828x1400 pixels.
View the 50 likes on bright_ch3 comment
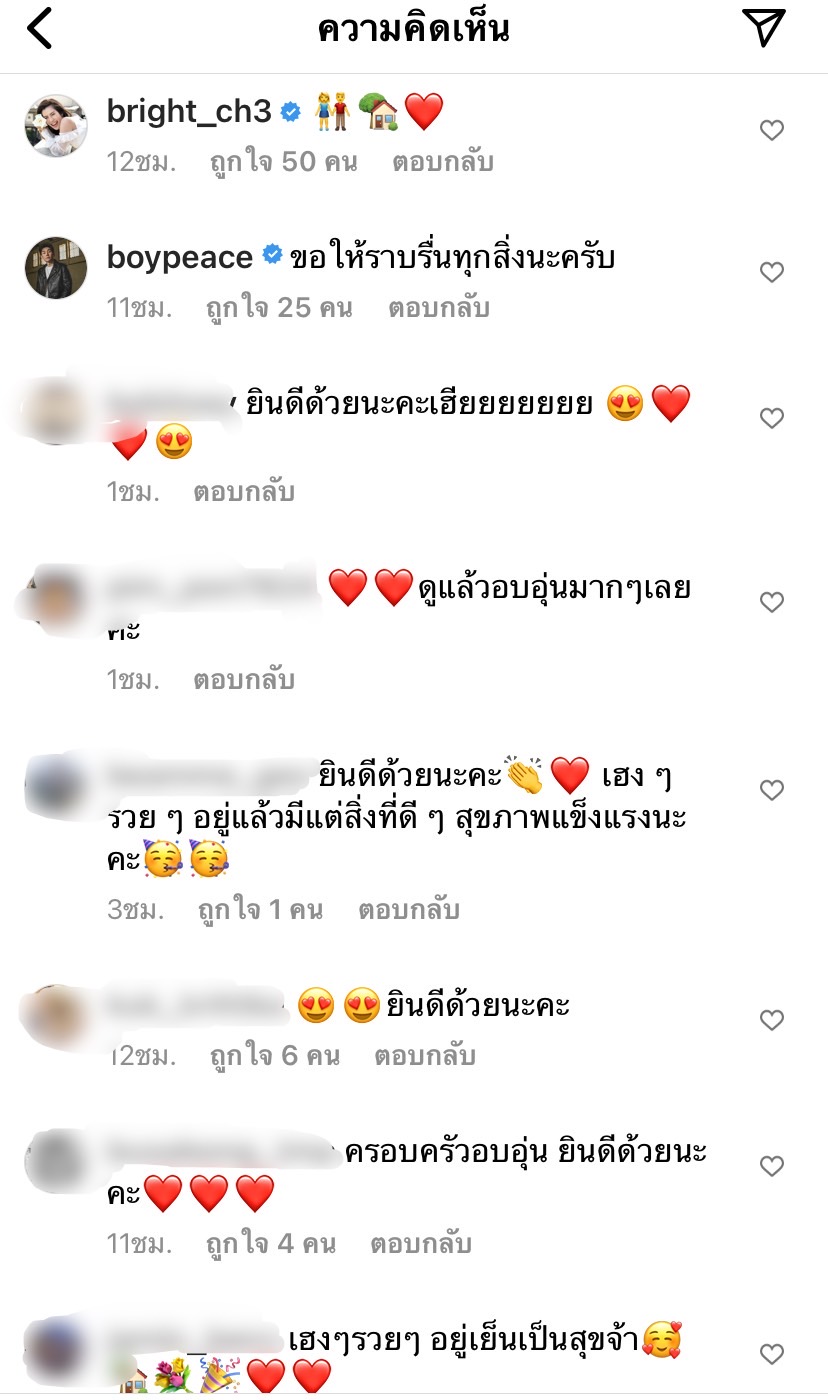point(283,162)
